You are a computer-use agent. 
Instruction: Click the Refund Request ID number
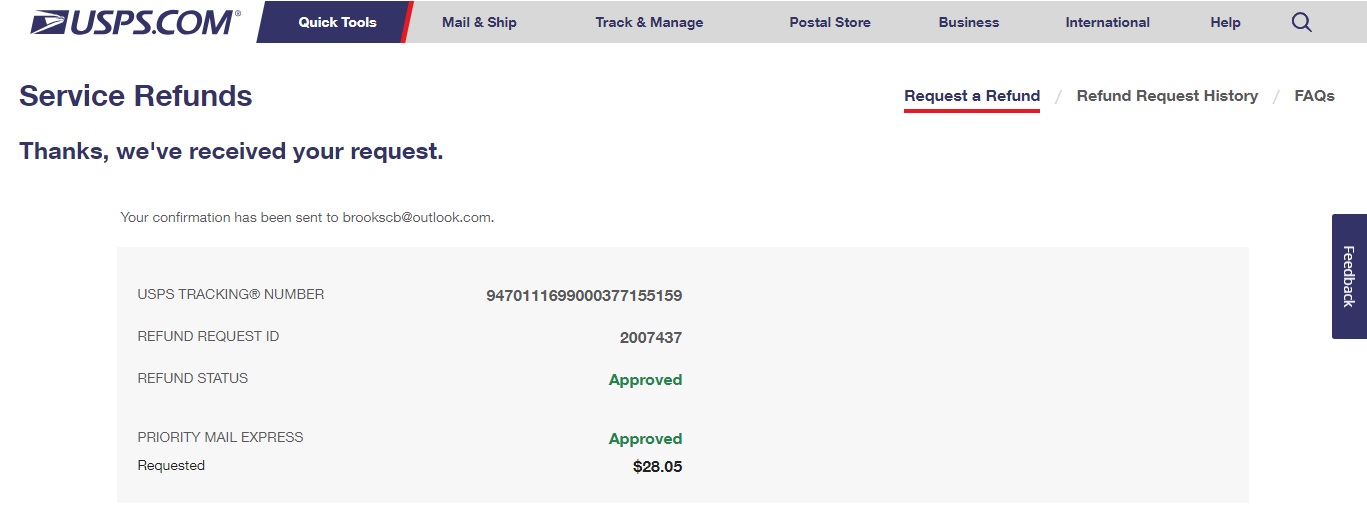(650, 338)
